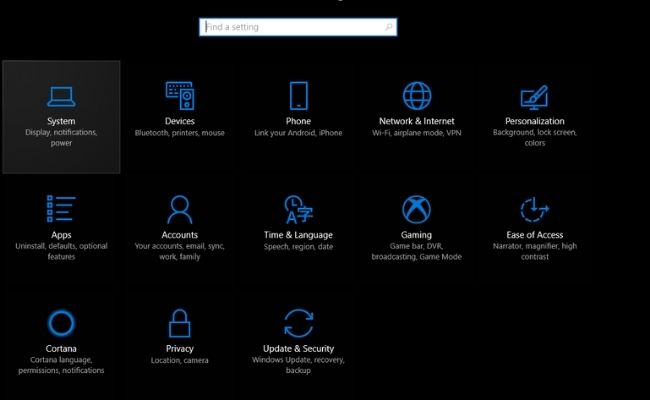
Task: Click the Devices label
Action: 179,121
